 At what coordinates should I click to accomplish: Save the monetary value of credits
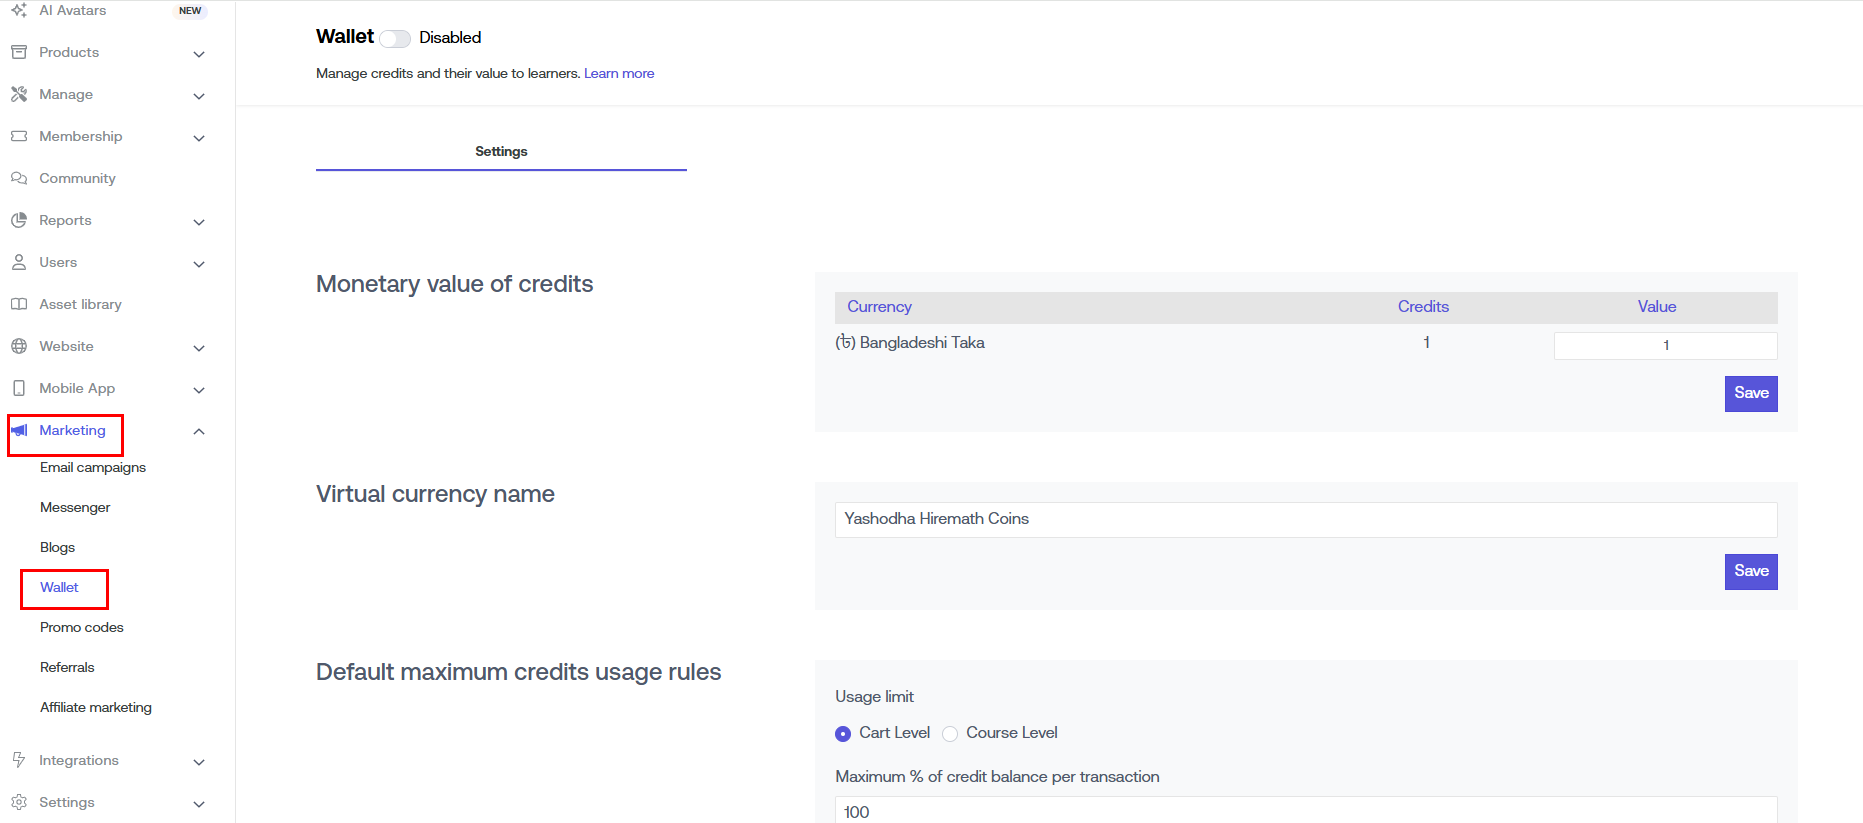pos(1750,393)
